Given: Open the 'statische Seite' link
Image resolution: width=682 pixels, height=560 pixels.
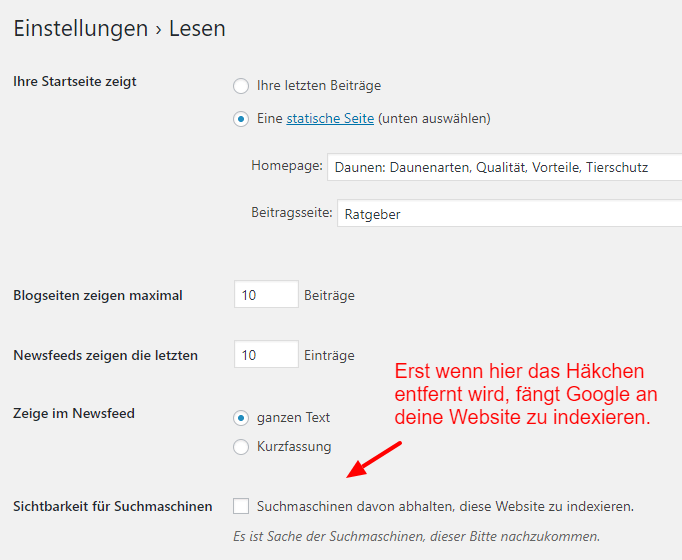Looking at the screenshot, I should coord(330,118).
